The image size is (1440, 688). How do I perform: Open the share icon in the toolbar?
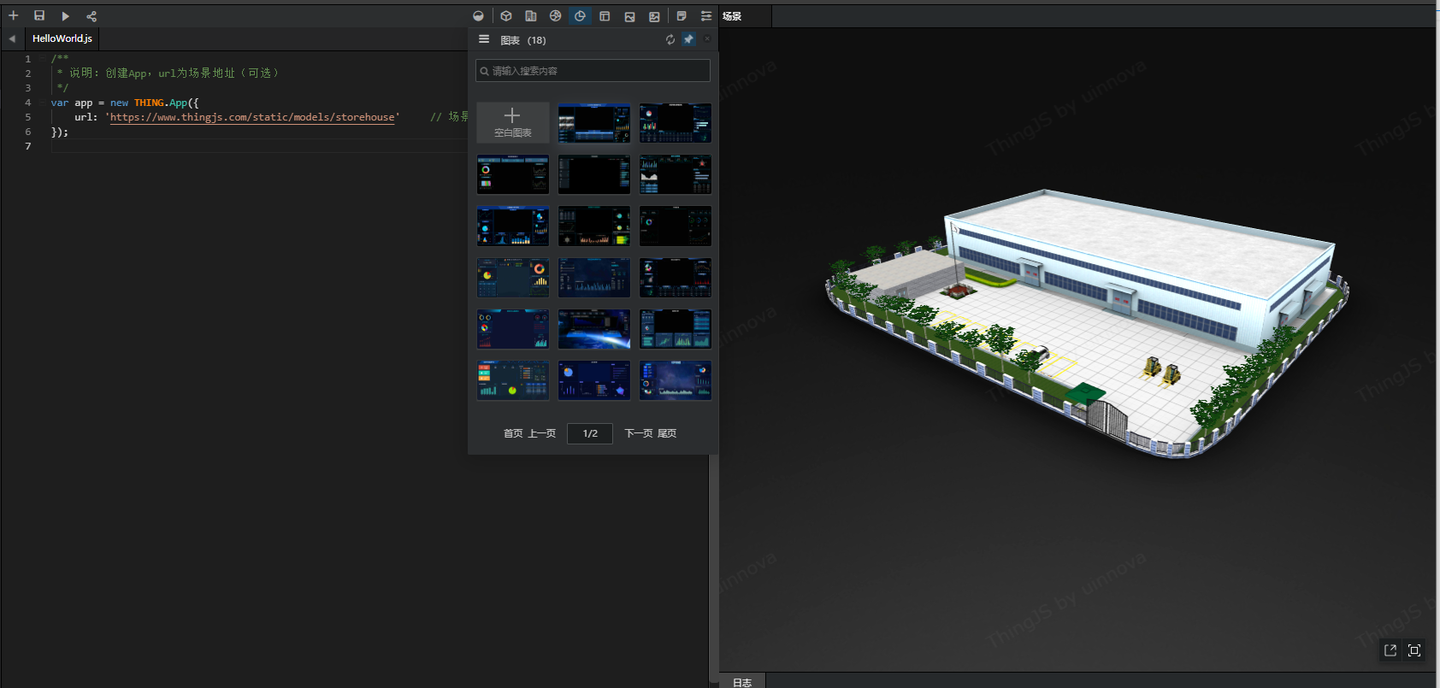[91, 16]
